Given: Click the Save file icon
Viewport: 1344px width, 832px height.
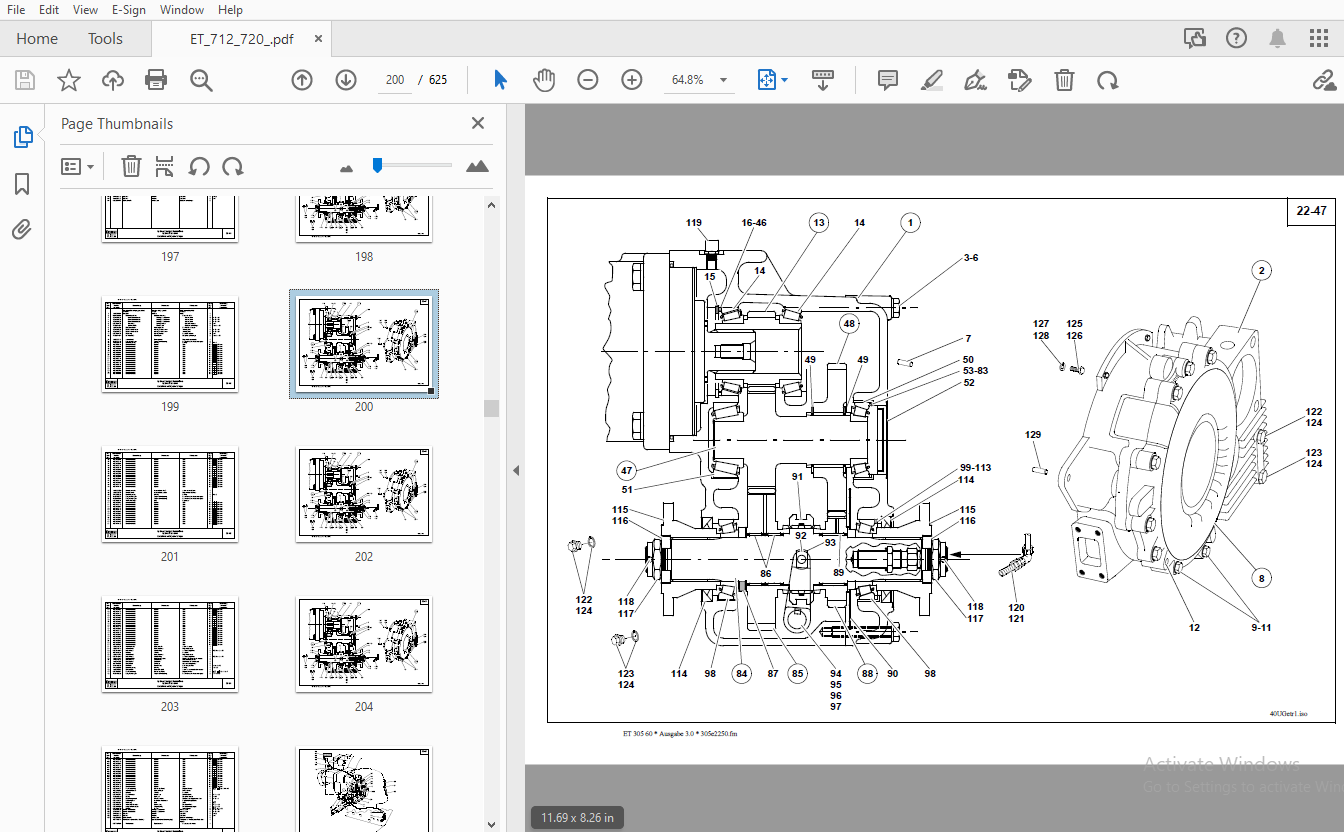Looking at the screenshot, I should (25, 80).
